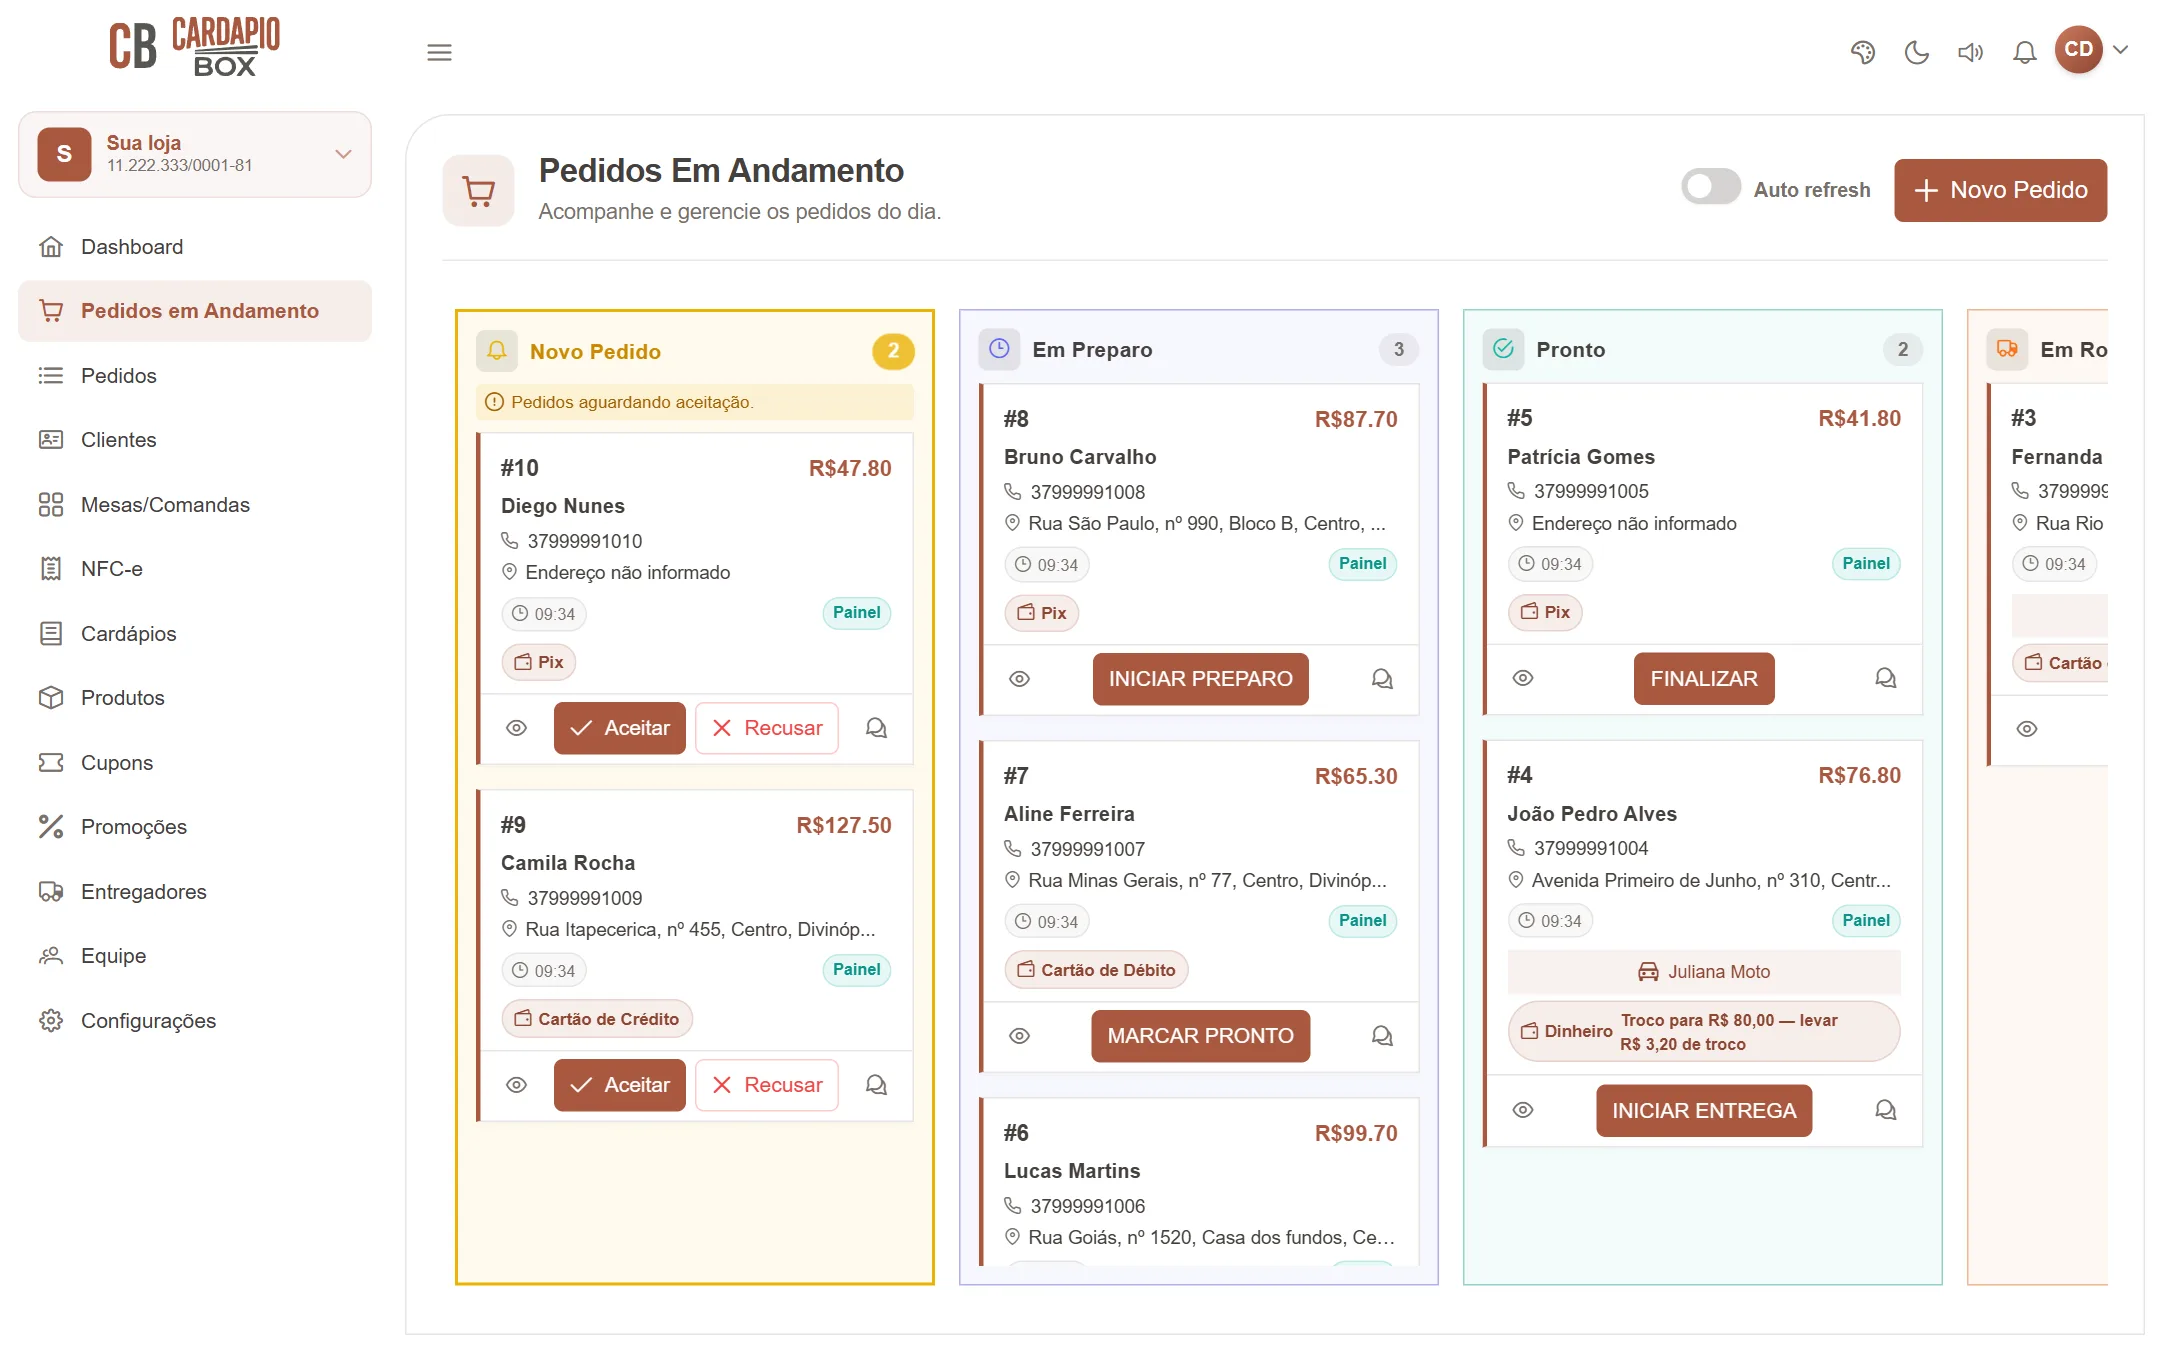Switch to dark mode moon icon
Viewport: 2160px width, 1350px height.
(1916, 52)
